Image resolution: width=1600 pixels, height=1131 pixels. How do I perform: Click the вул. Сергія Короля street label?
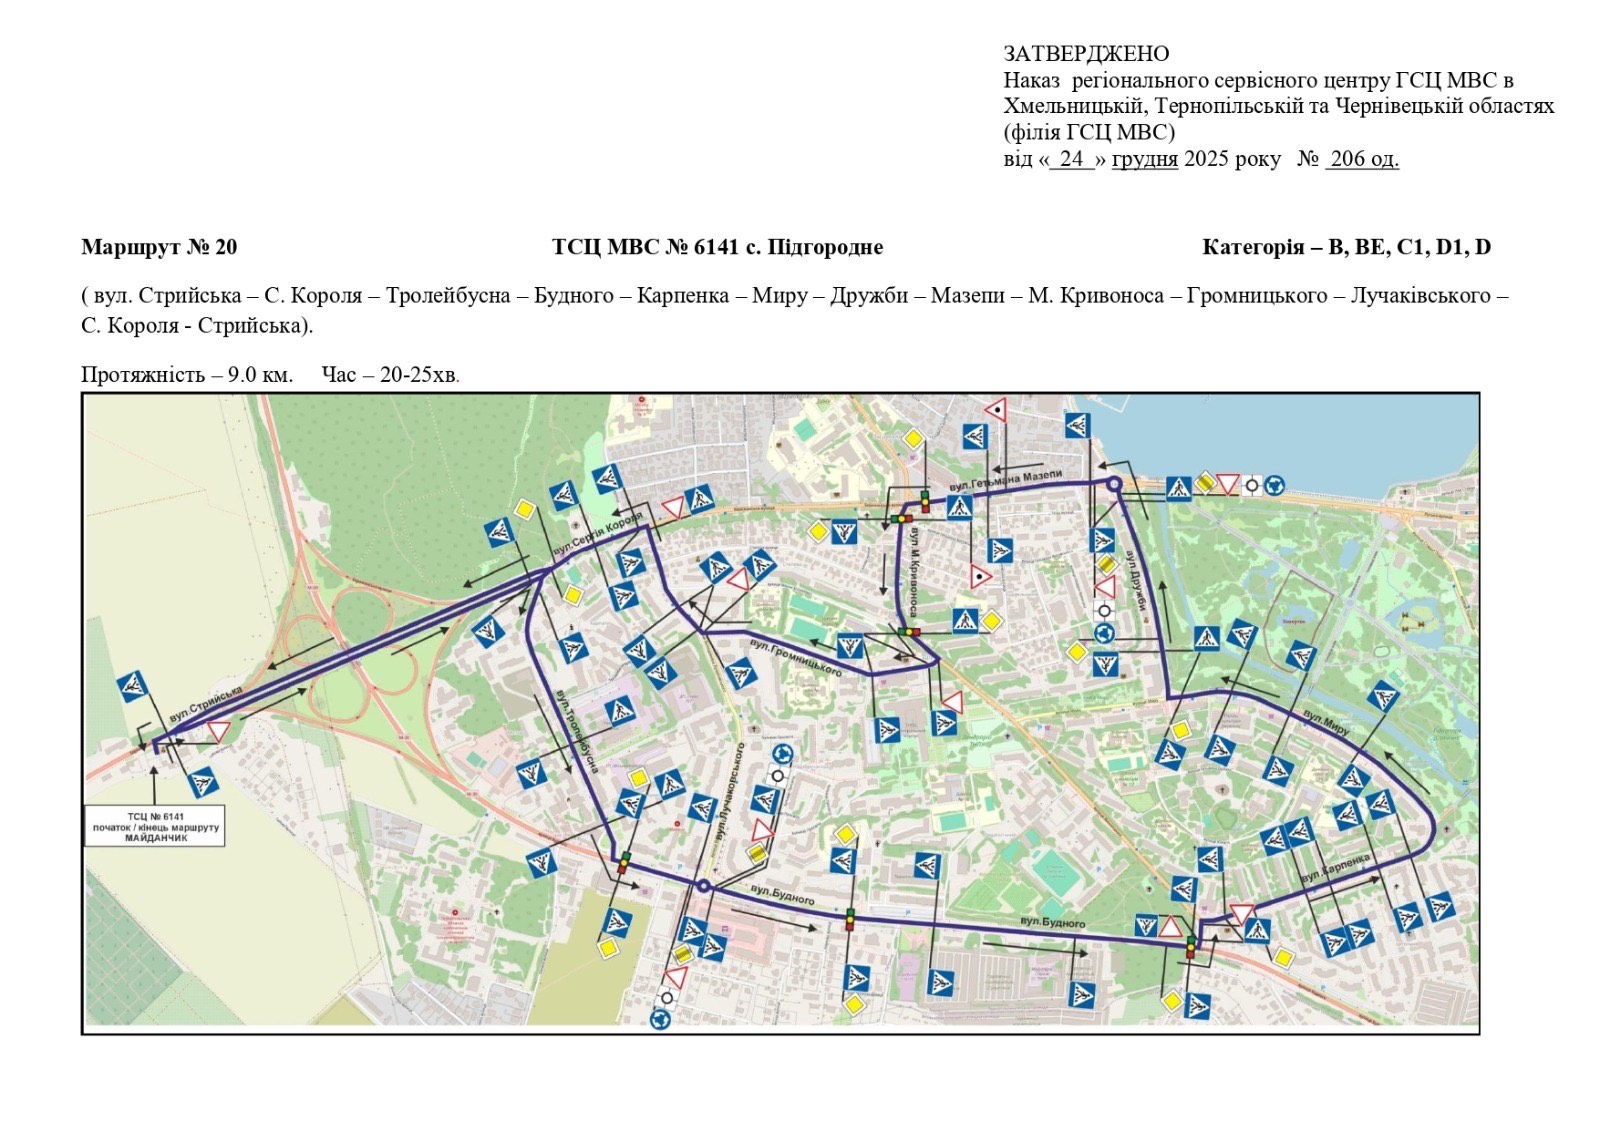600,535
